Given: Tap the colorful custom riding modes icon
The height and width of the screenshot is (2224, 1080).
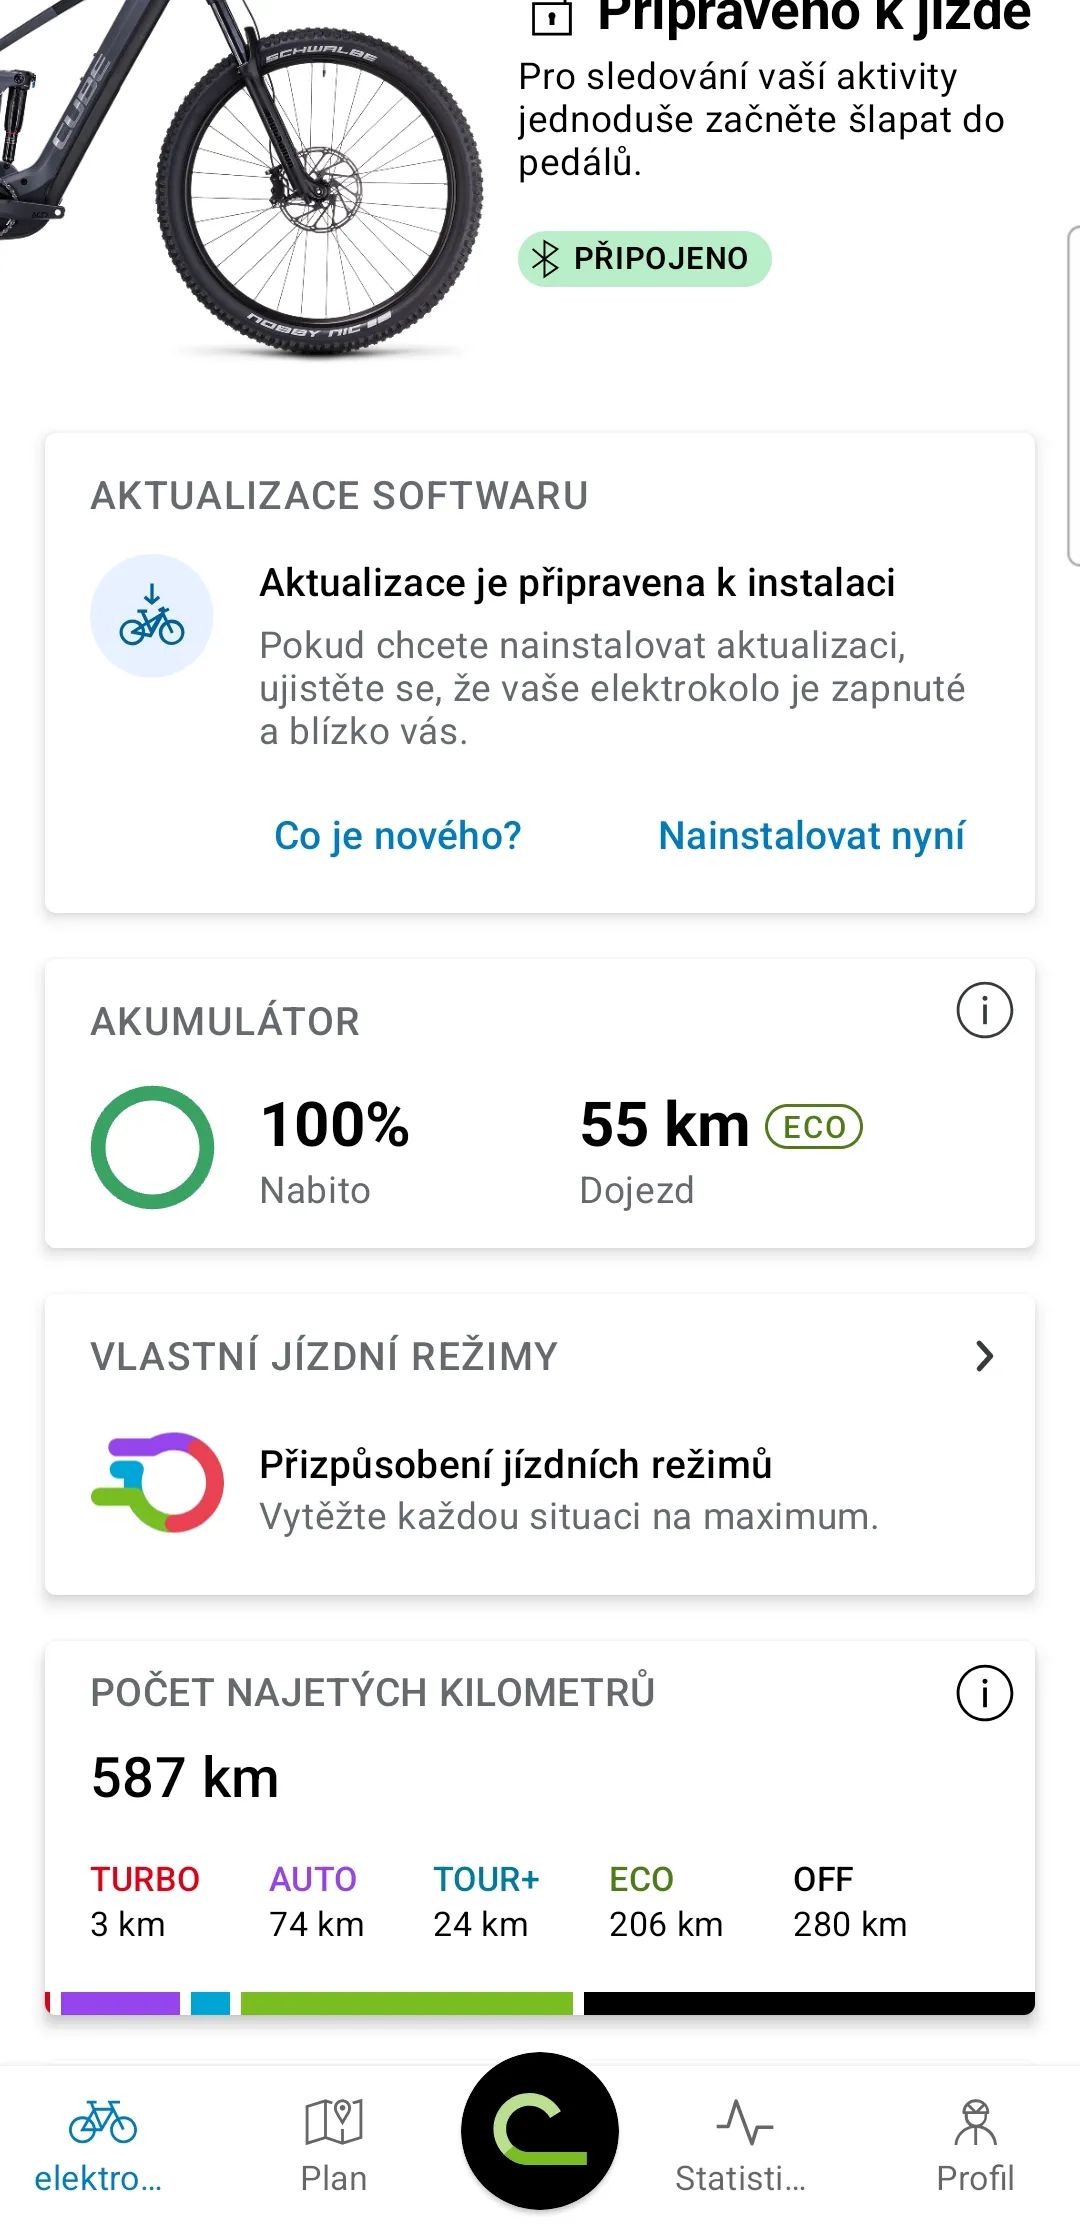Looking at the screenshot, I should click(157, 1482).
